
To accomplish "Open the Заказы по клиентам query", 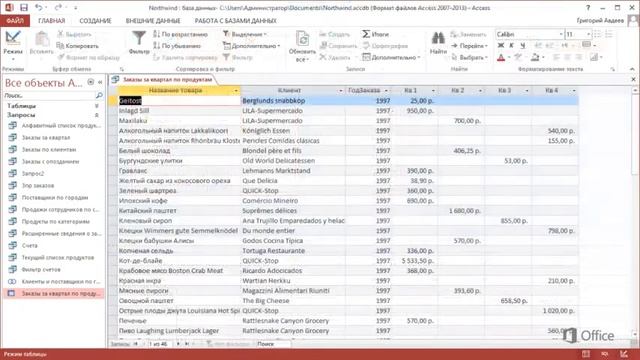I will [x=49, y=150].
